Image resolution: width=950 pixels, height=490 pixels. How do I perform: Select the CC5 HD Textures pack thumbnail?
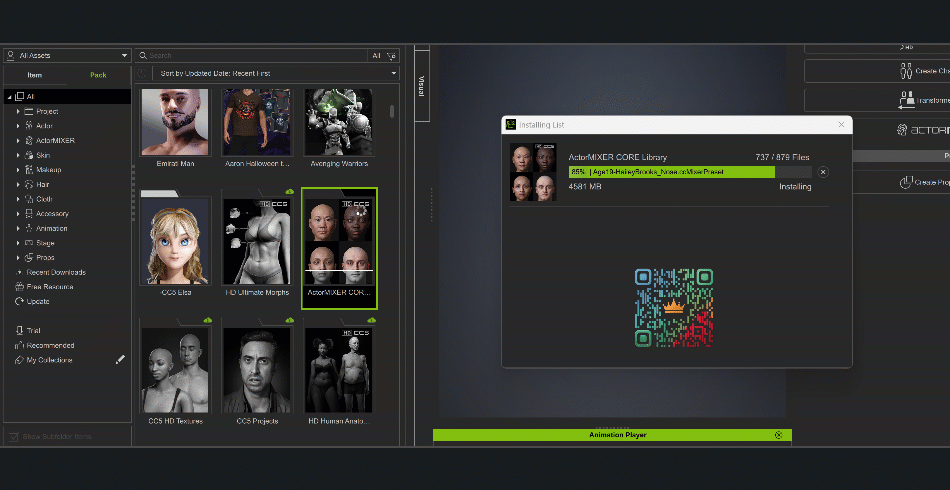tap(175, 370)
